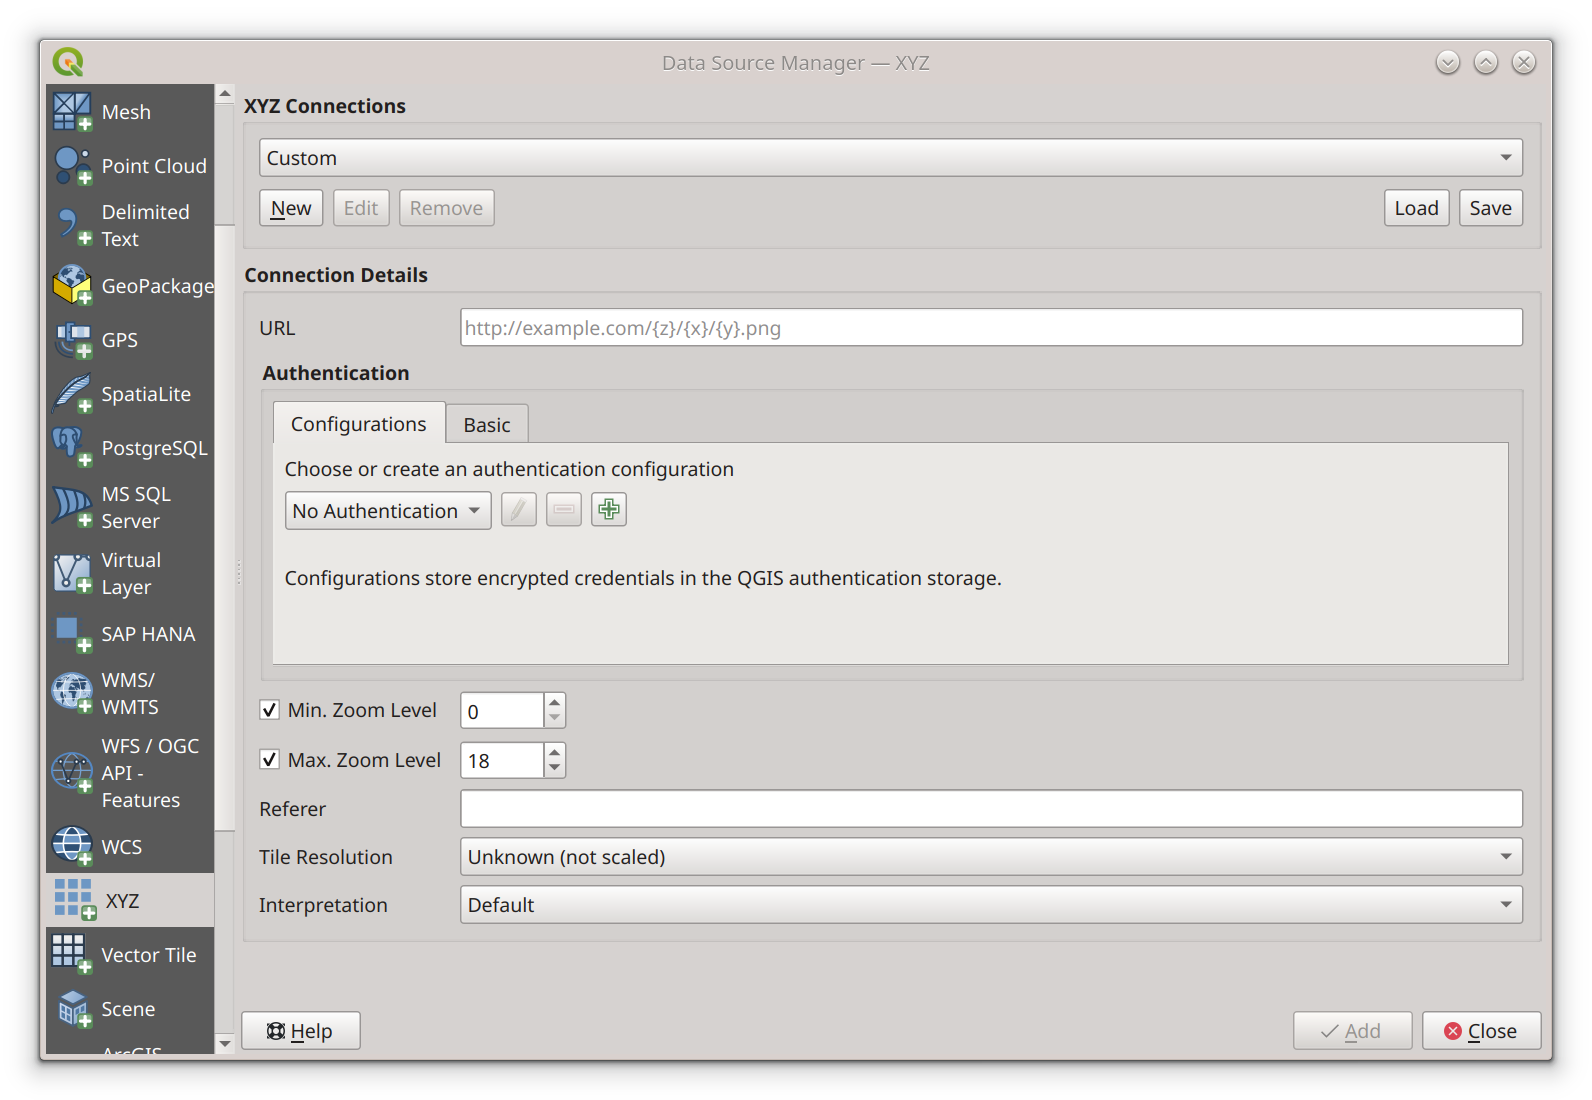Focus the Referer input field

click(991, 809)
